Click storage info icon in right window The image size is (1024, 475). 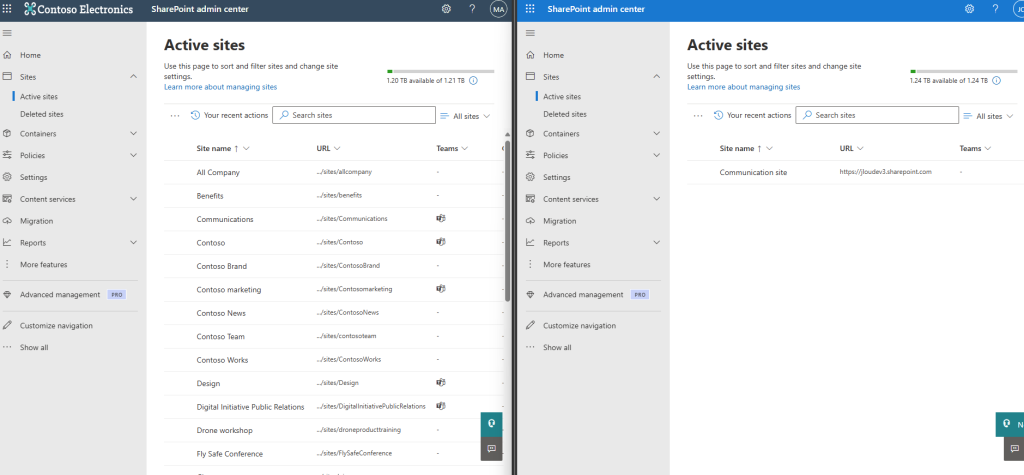point(997,80)
